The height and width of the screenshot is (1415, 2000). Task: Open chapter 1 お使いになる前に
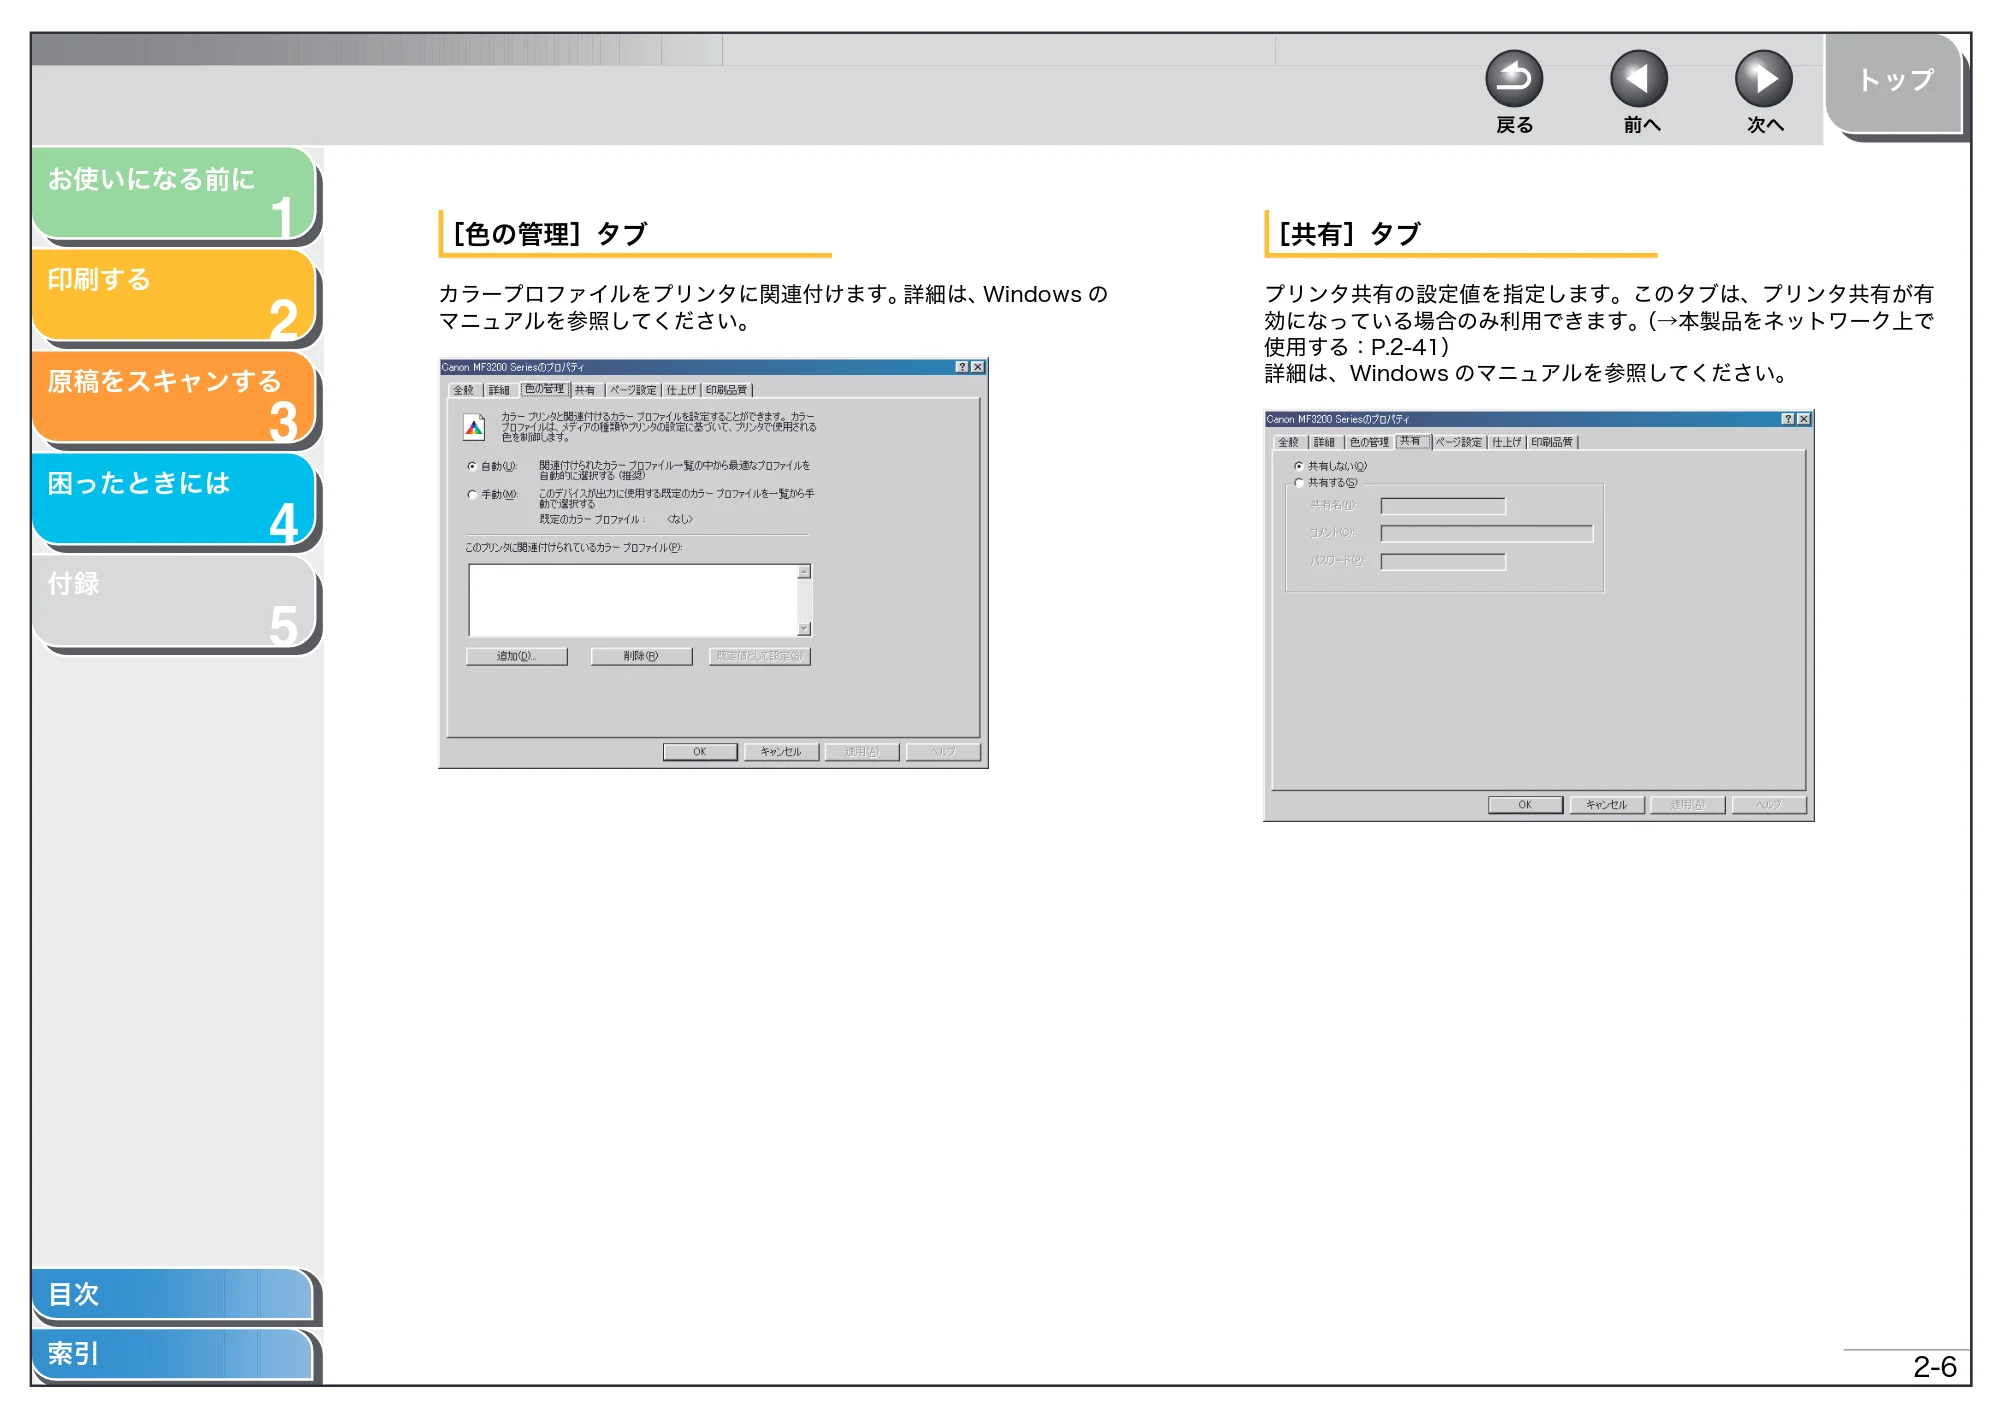[174, 193]
